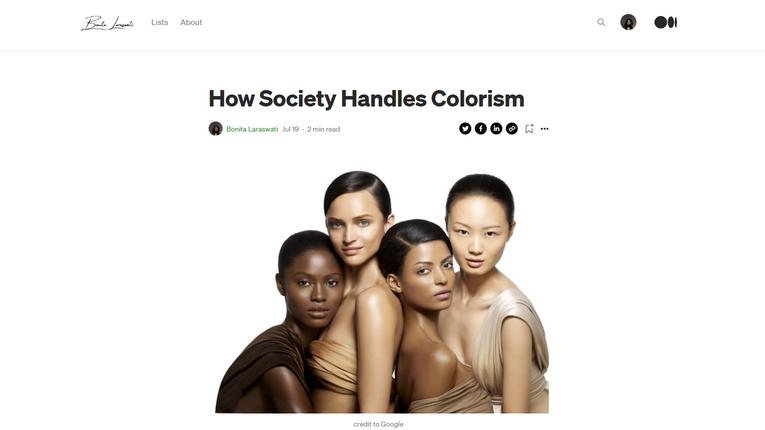Click the 2 min read label
765x430 pixels.
point(323,129)
